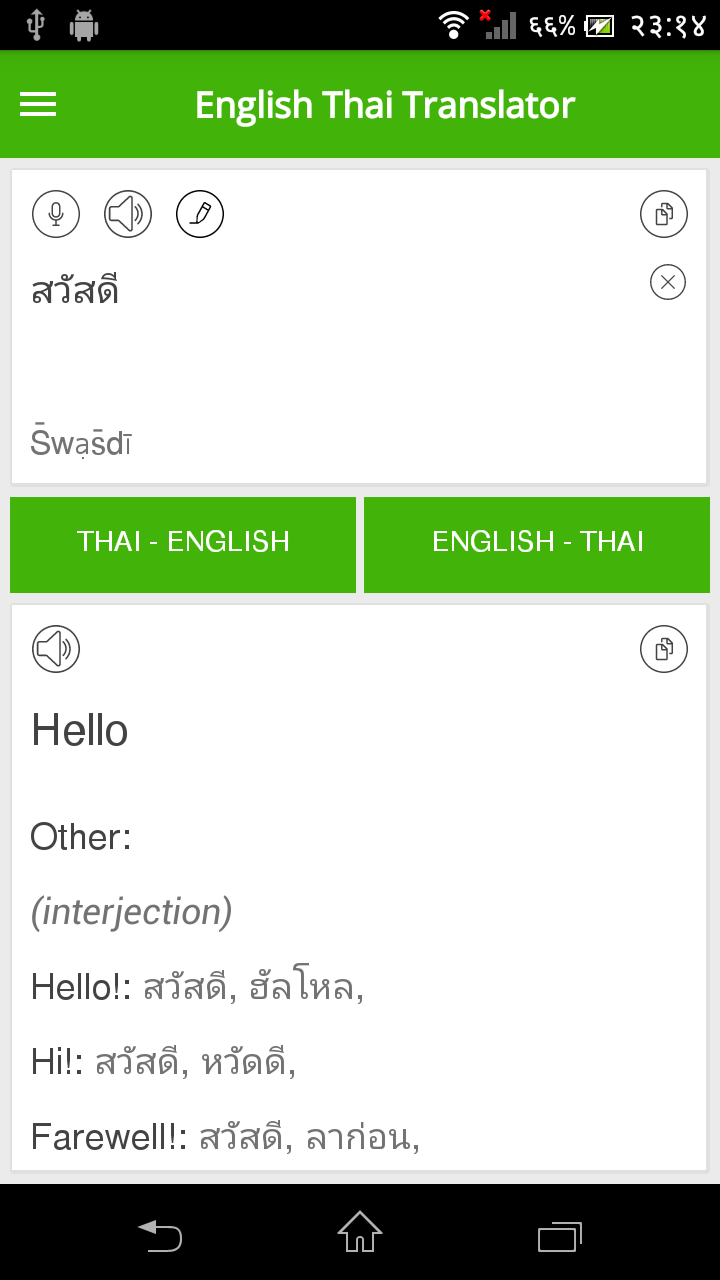Viewport: 720px width, 1280px height.
Task: Tap the Hello result heading
Action: [78, 730]
